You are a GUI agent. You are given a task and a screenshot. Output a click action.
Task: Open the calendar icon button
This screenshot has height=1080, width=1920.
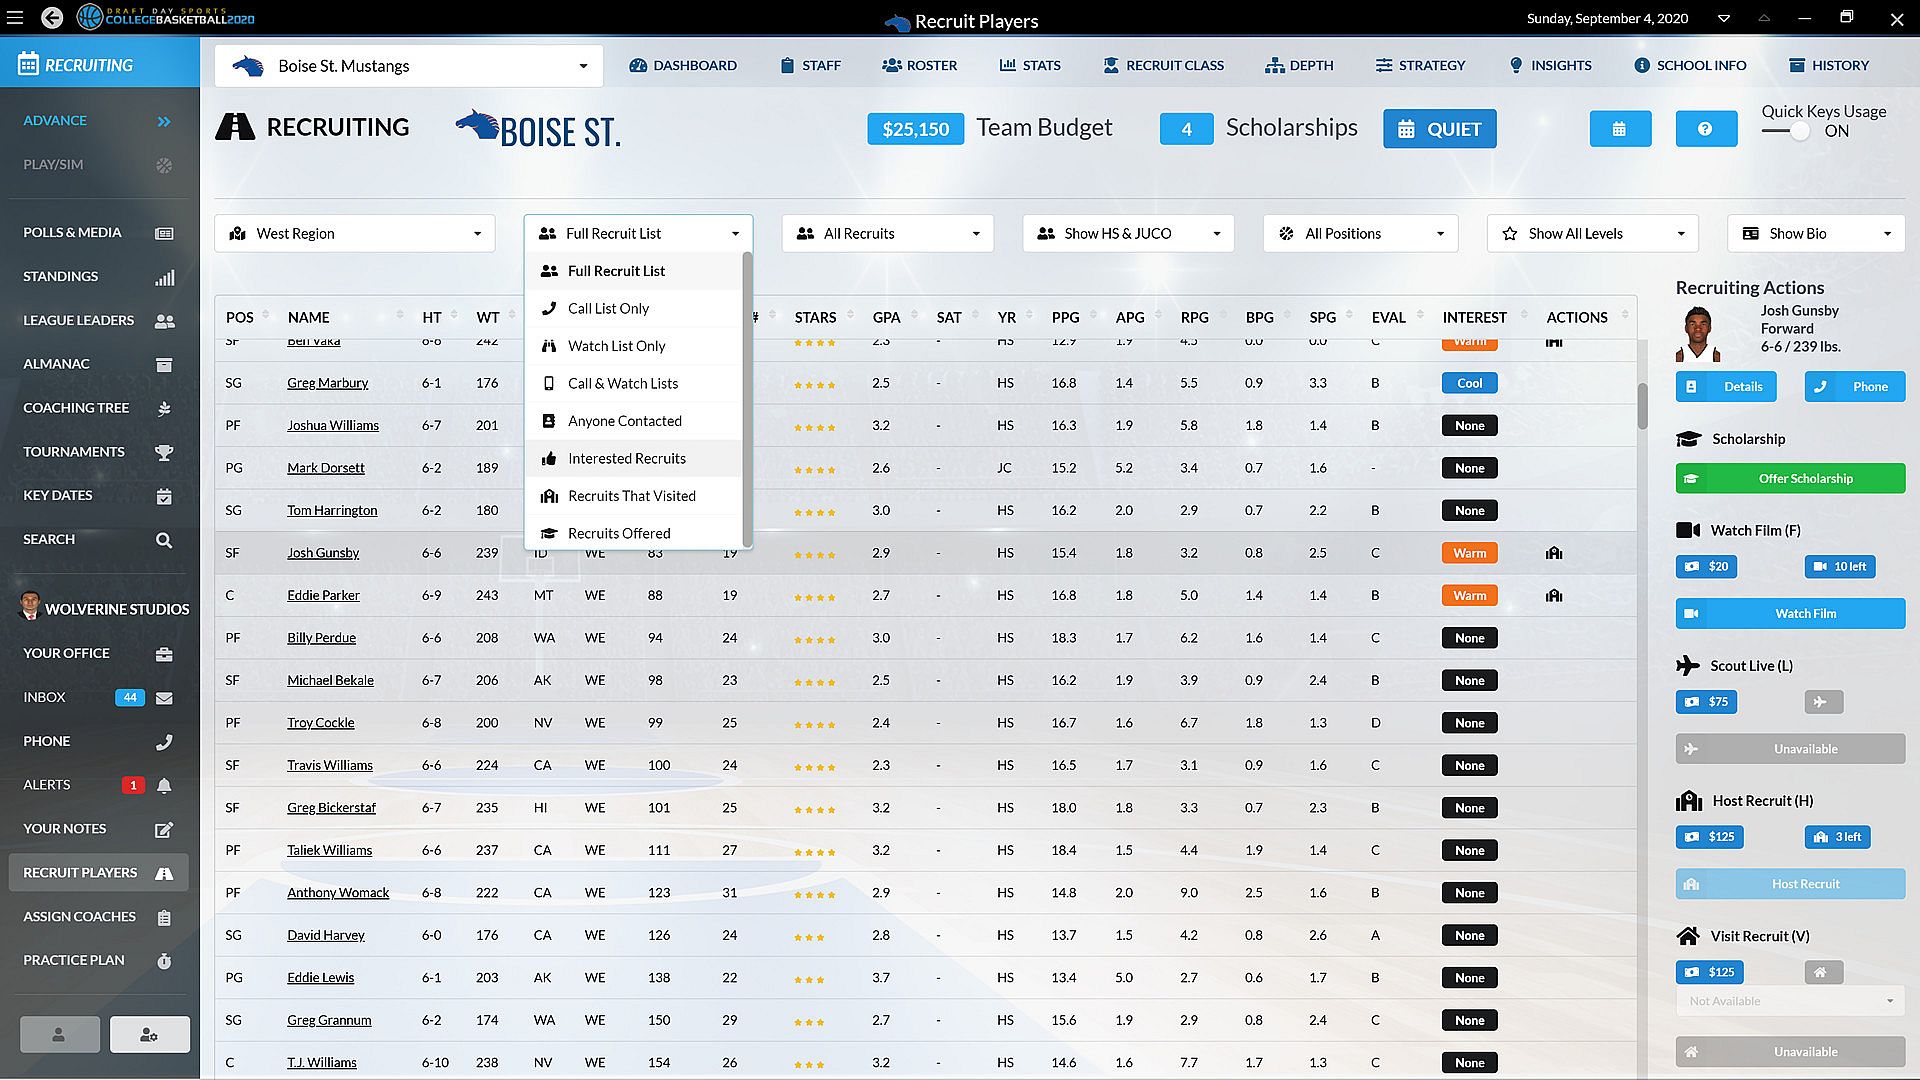click(1619, 129)
